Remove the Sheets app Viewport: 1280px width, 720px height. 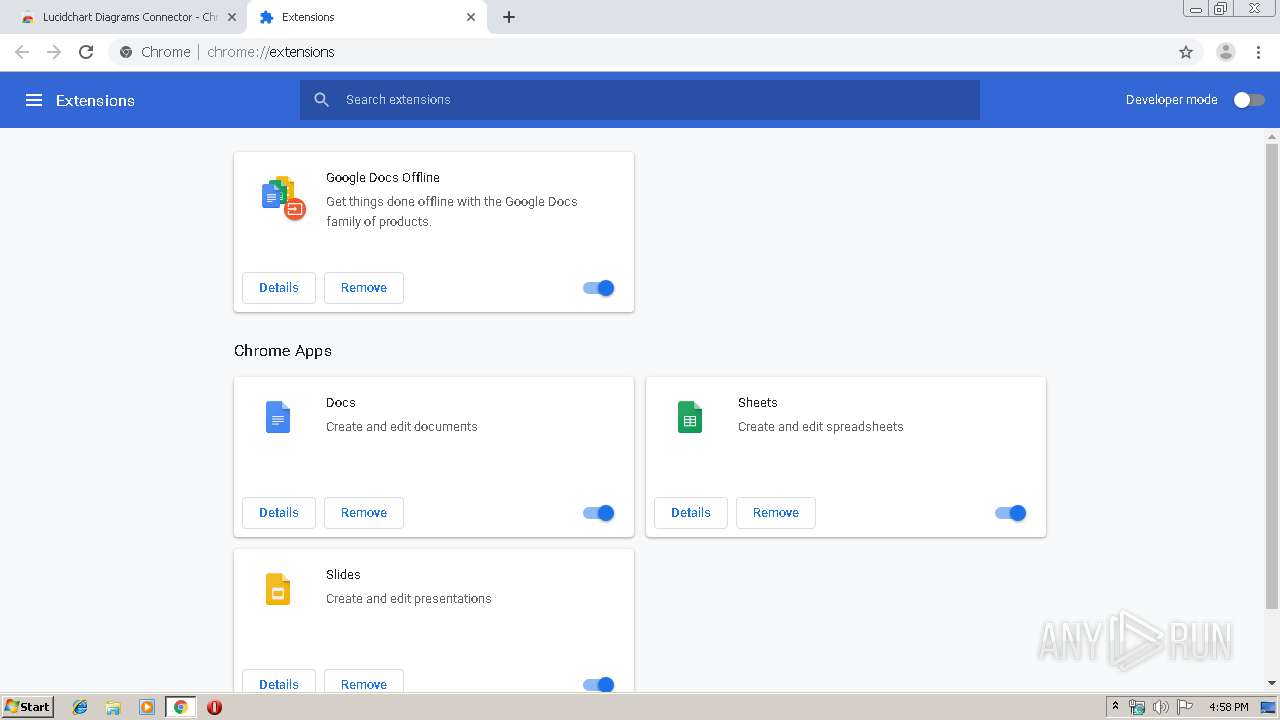776,513
